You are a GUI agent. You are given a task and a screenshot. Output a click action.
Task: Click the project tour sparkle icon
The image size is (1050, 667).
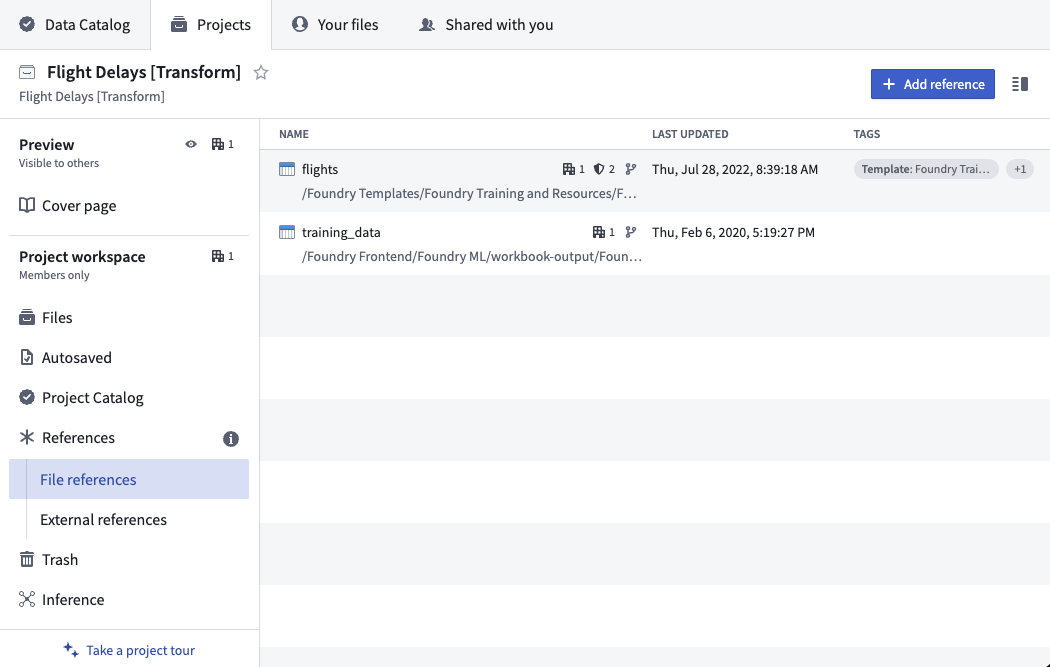(71, 650)
